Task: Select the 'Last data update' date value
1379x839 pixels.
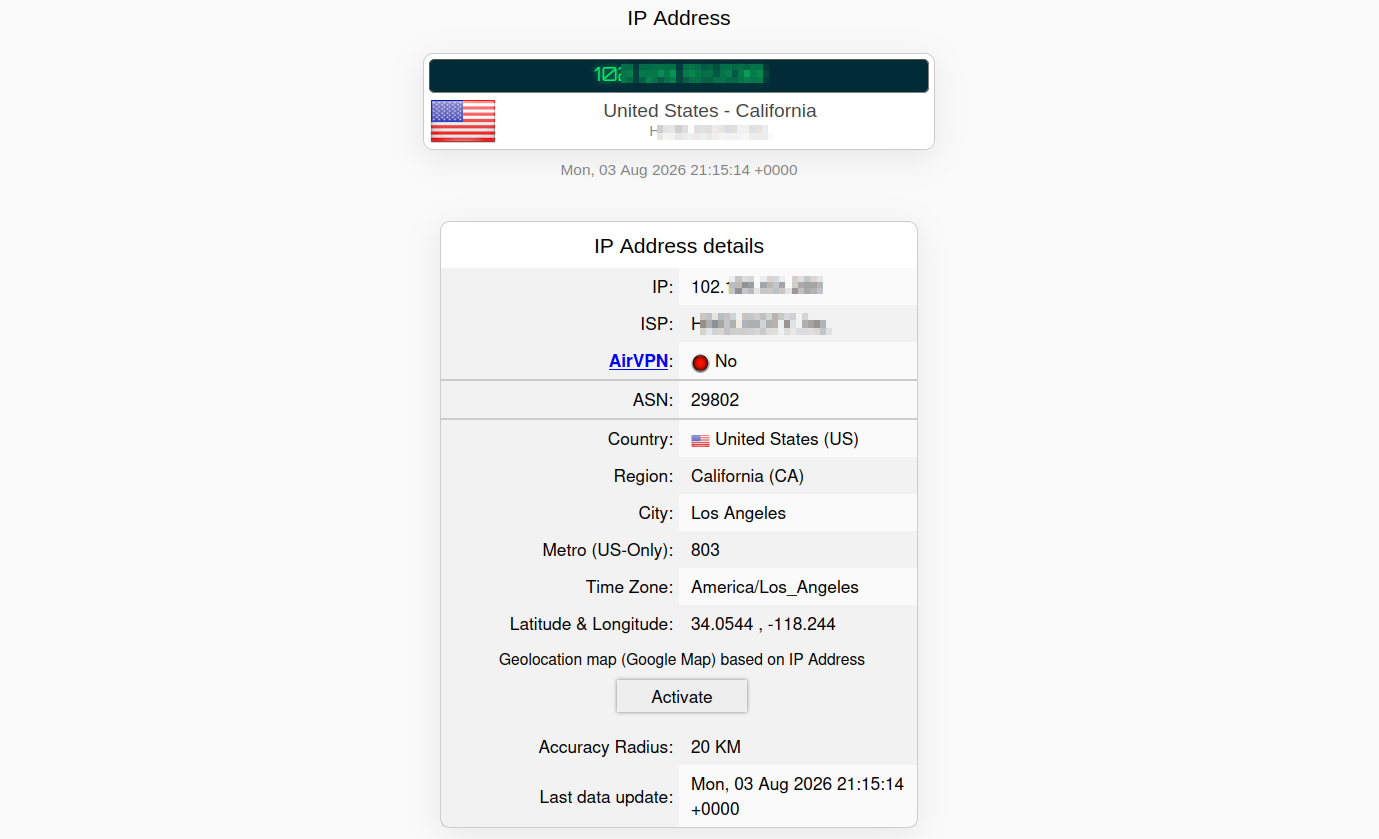Action: coord(797,797)
